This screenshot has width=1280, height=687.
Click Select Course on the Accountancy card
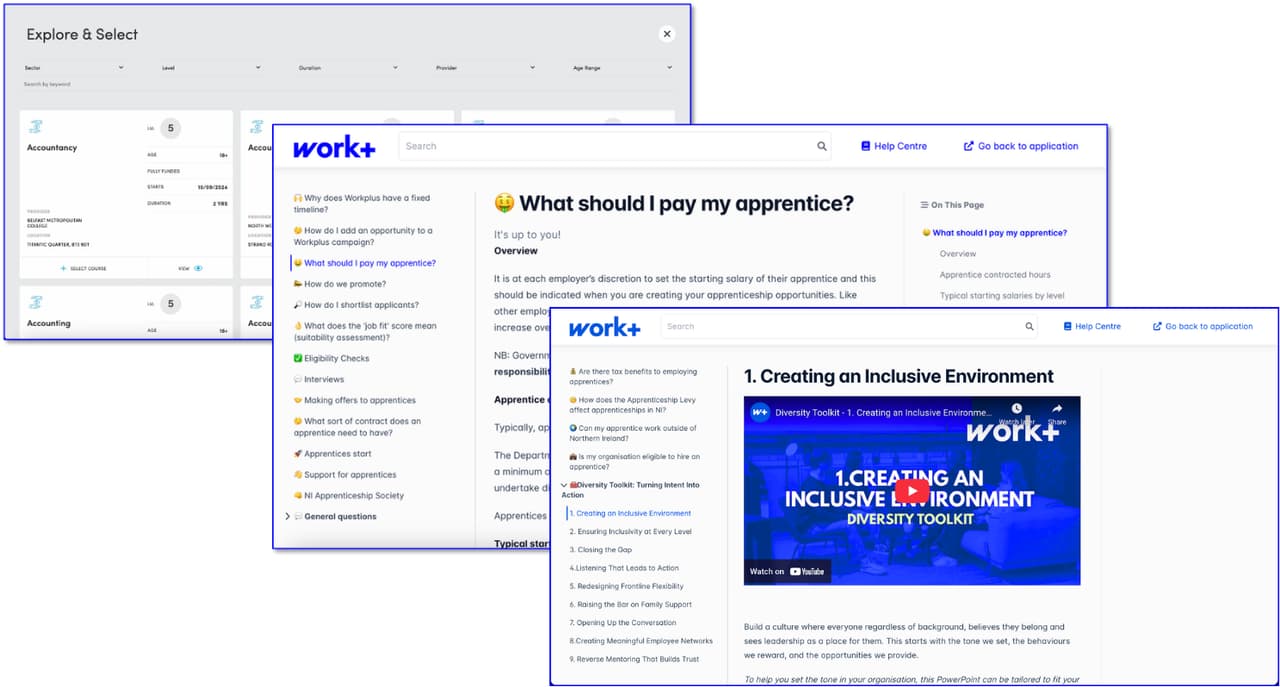pyautogui.click(x=83, y=268)
